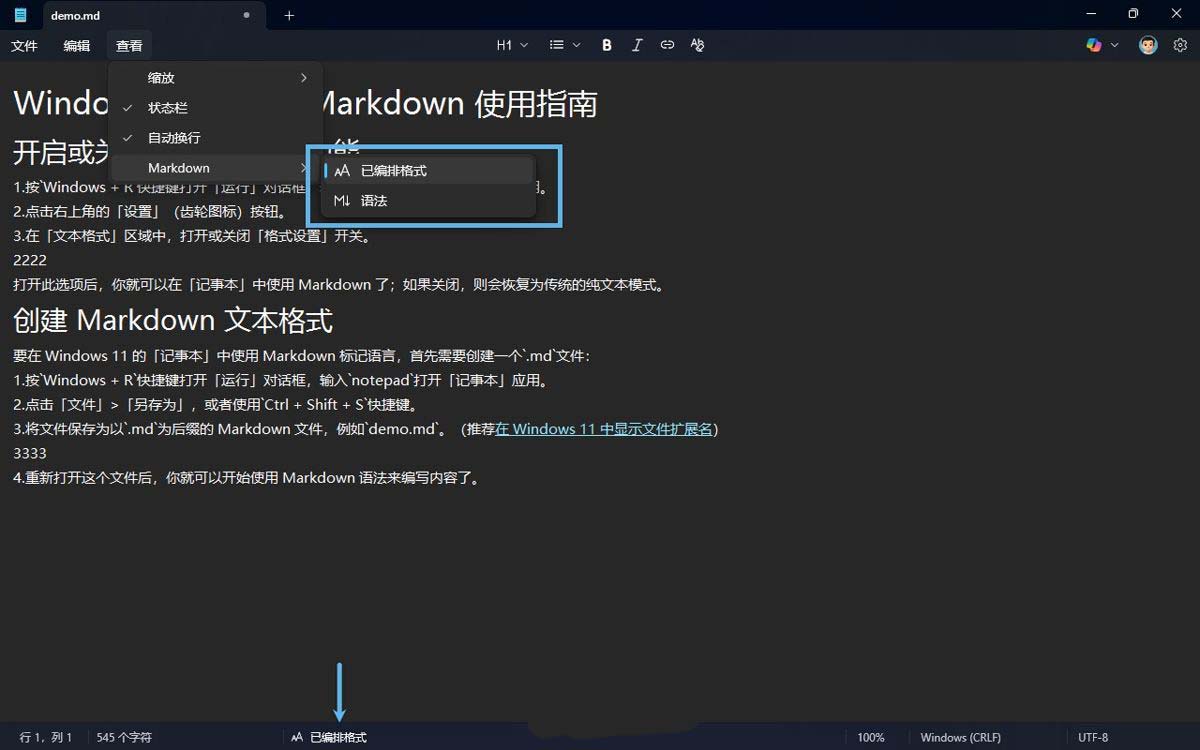This screenshot has width=1200, height=750.
Task: Open the H1 heading level dropdown
Action: point(512,45)
